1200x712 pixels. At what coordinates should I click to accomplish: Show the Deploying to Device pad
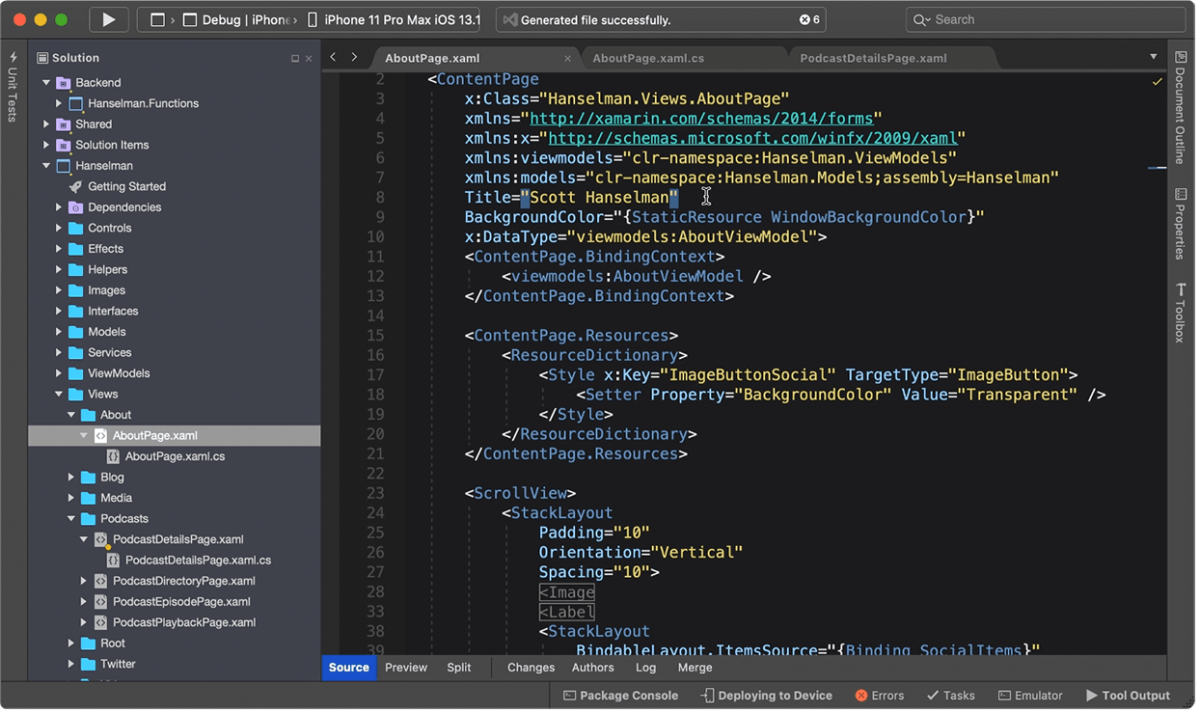click(766, 695)
